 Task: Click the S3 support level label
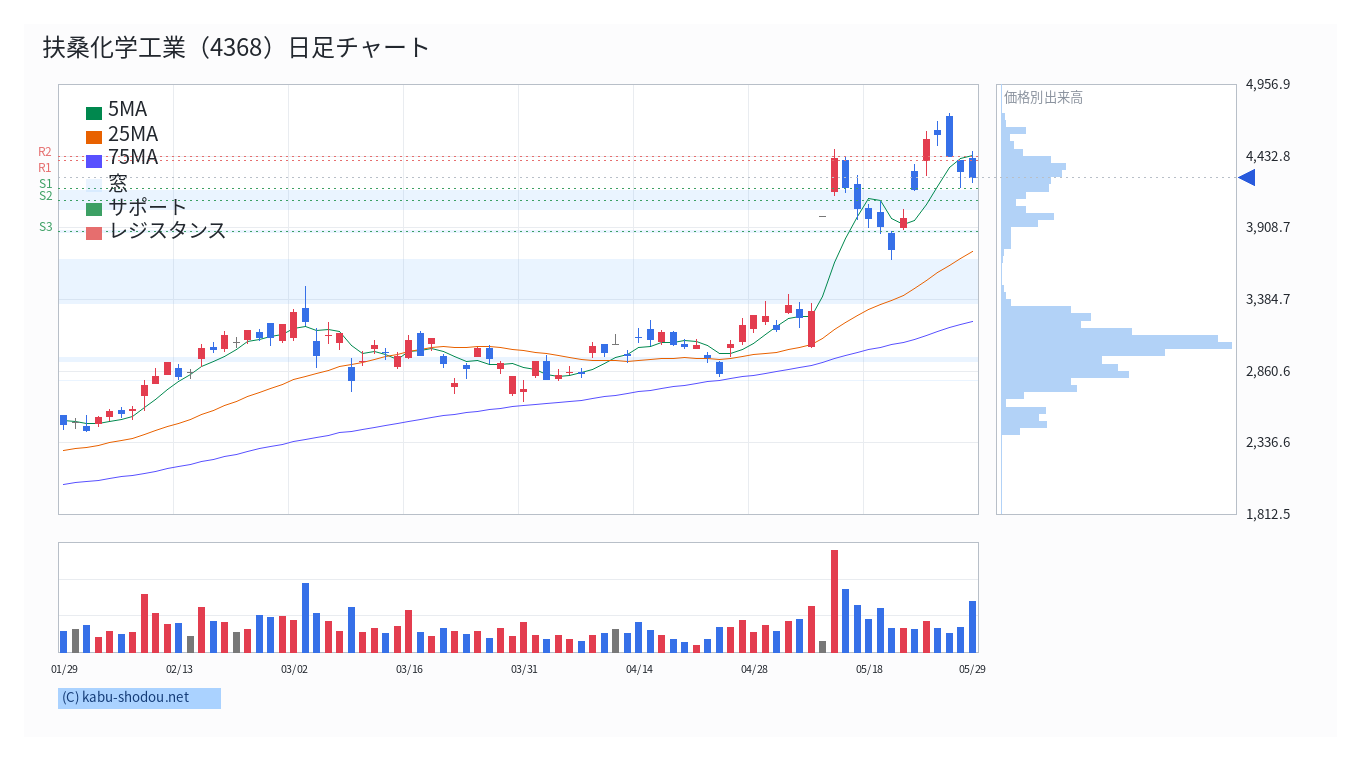45,227
